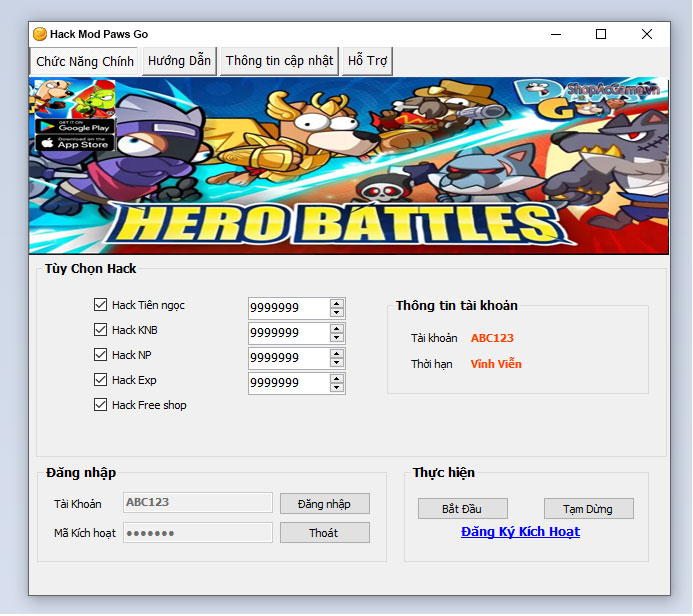Focus the Hack KNB amount field

(x=289, y=333)
